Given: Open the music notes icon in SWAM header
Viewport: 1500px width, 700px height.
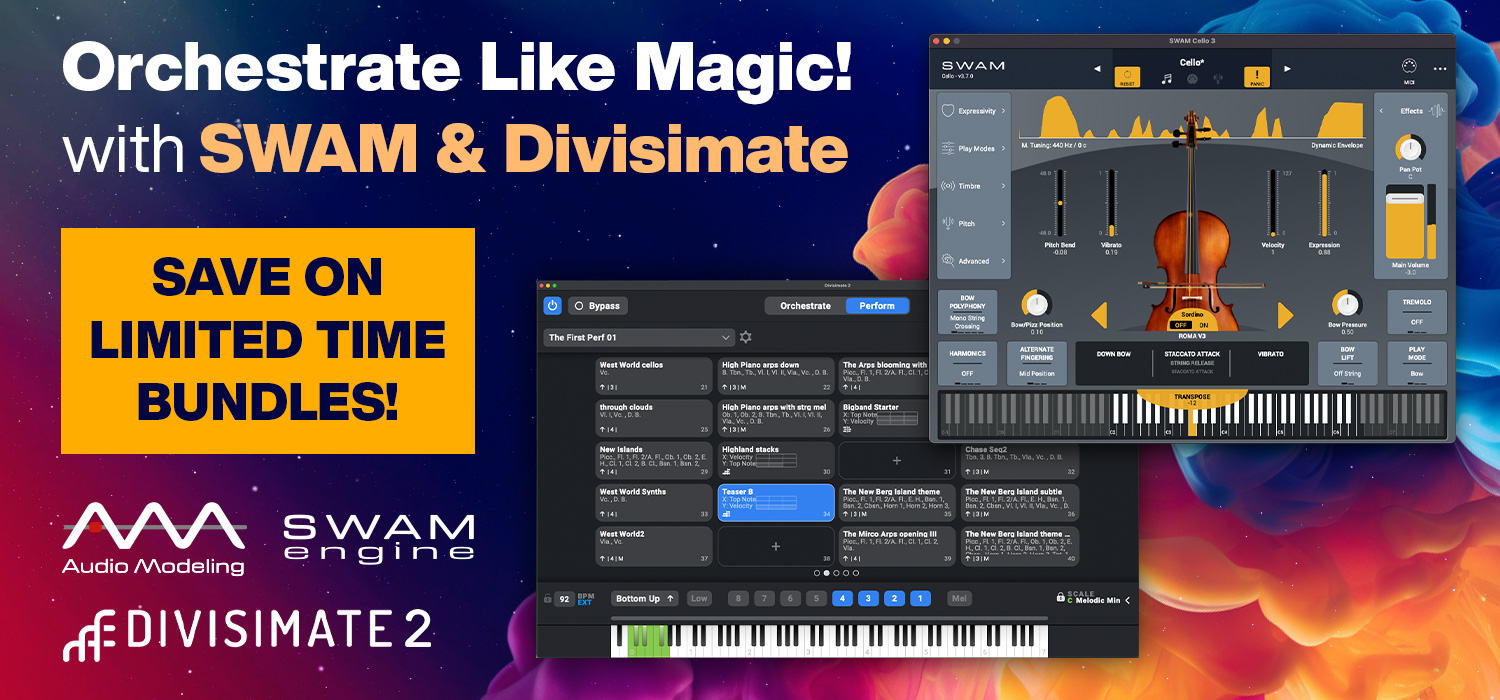Looking at the screenshot, I should tap(1166, 79).
